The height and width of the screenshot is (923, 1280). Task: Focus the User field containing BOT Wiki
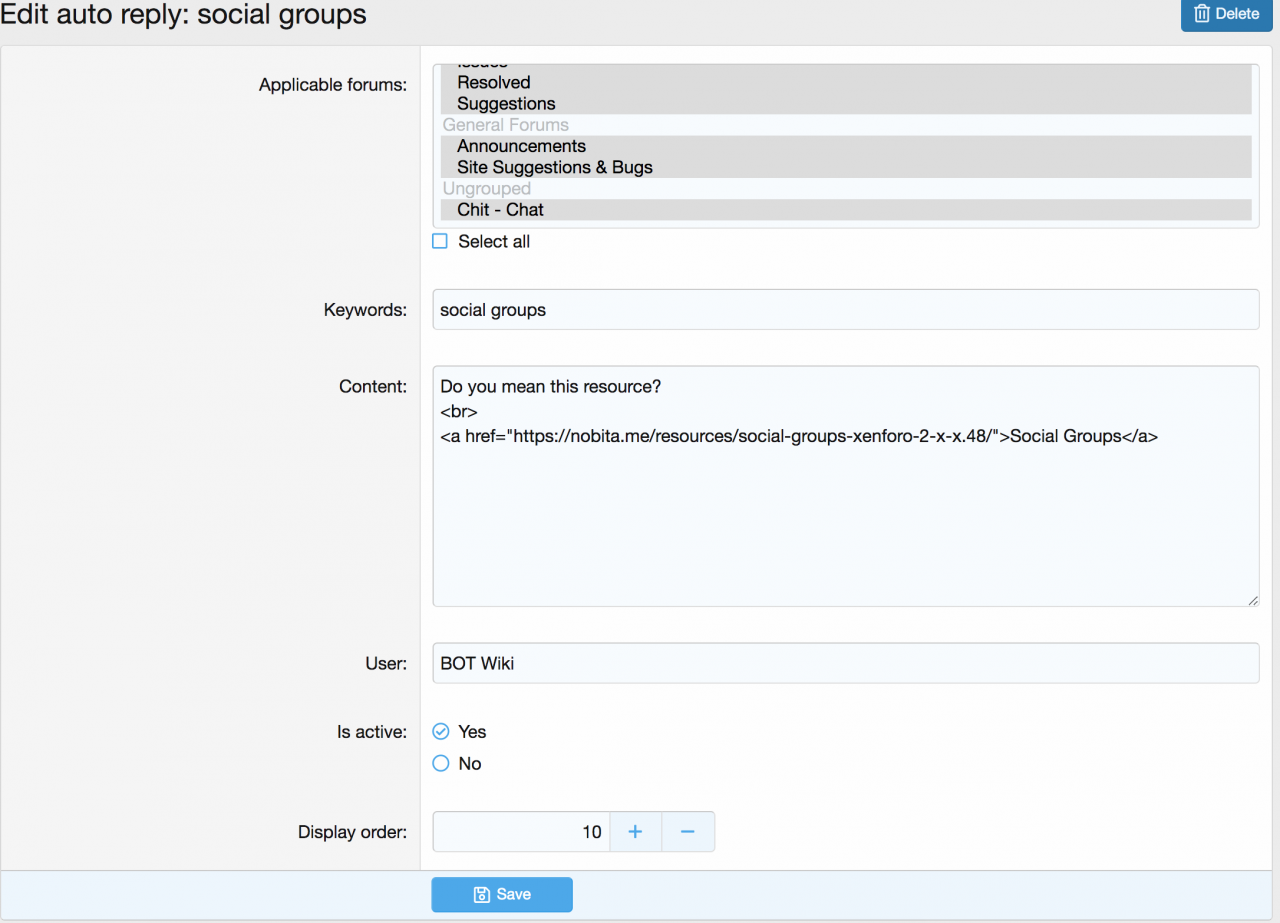(845, 663)
